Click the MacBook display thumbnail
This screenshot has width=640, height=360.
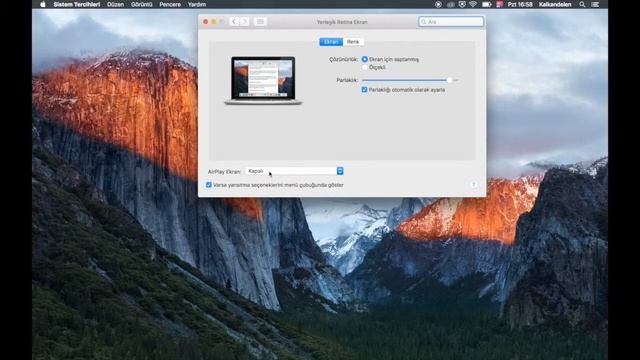tap(263, 80)
